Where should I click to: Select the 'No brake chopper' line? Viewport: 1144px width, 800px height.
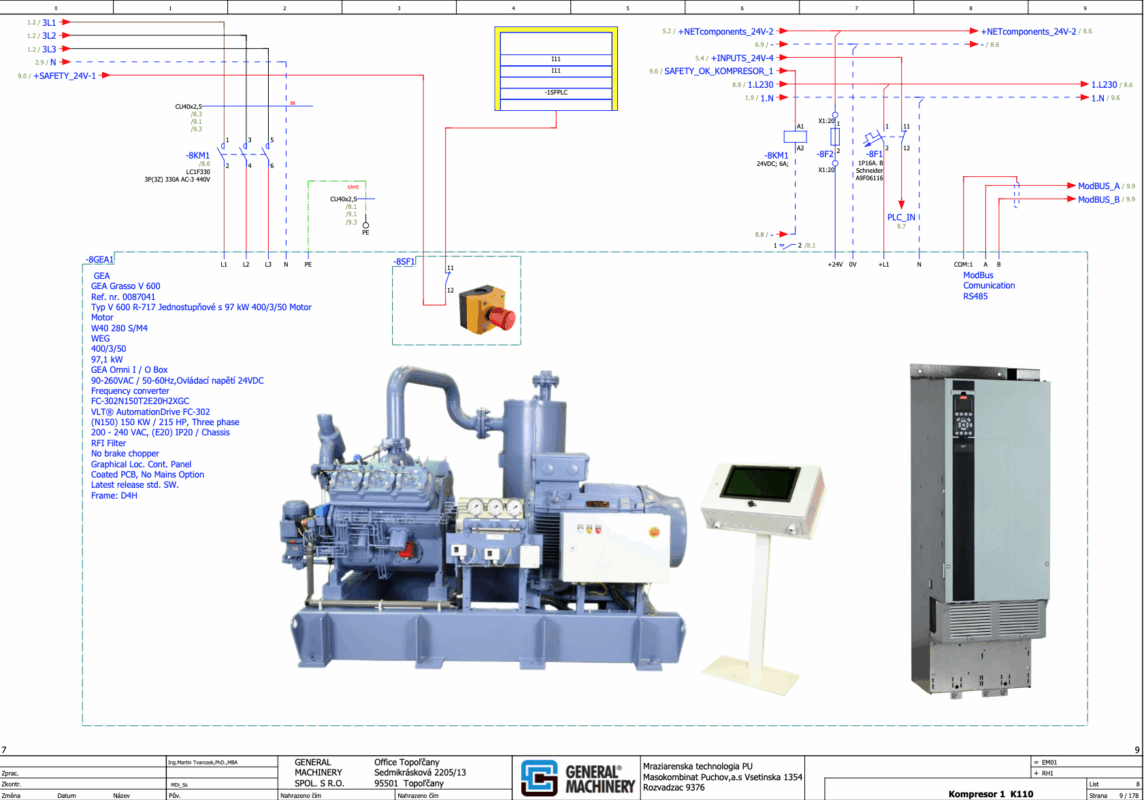pos(125,454)
